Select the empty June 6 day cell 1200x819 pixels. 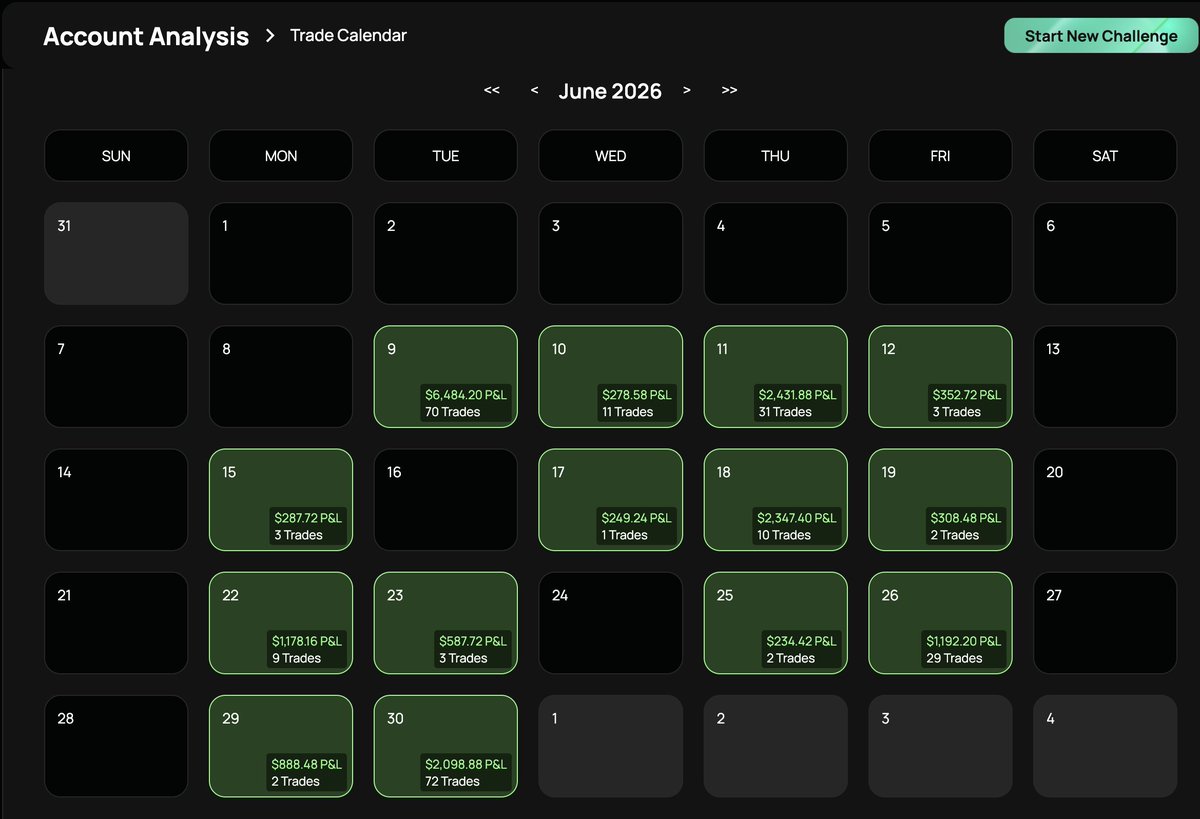point(1105,254)
